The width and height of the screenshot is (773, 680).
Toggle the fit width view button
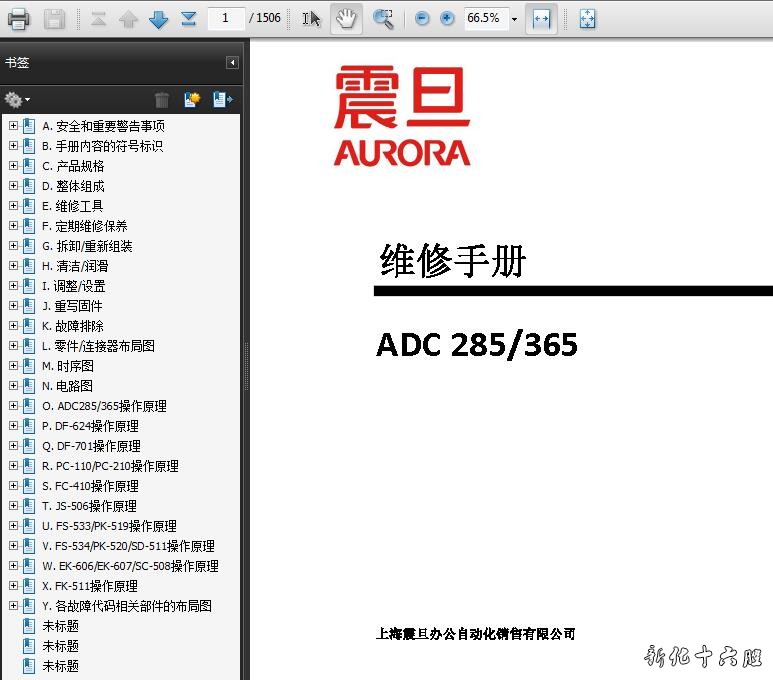coord(541,19)
